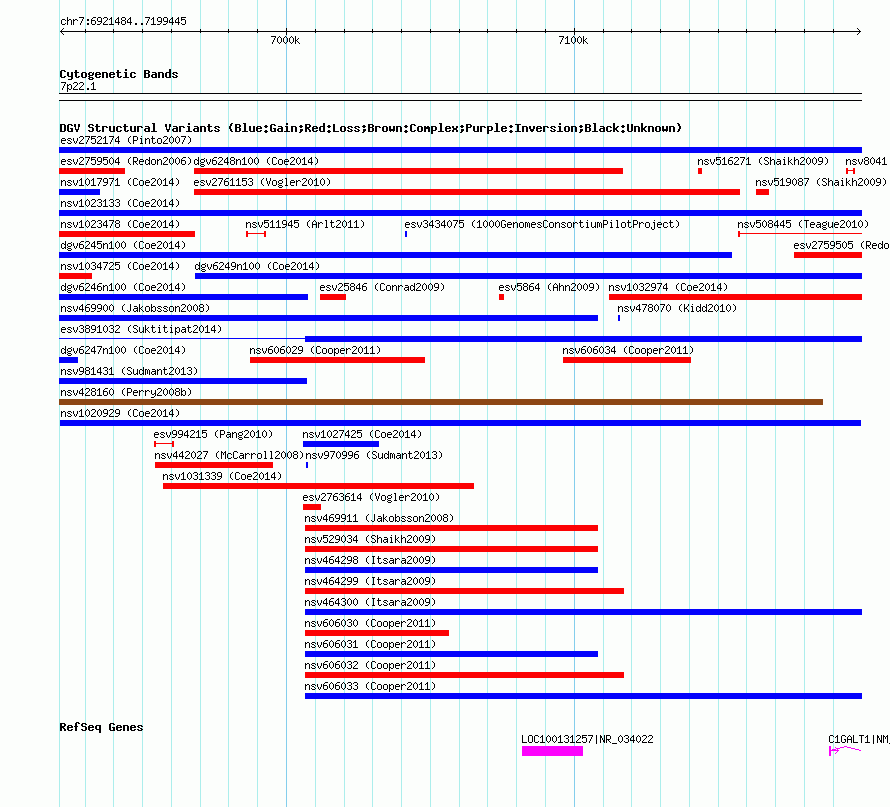Image resolution: width=890 pixels, height=807 pixels.
Task: Select nsv428160 (Perry2008b) label
Action: (x=126, y=392)
